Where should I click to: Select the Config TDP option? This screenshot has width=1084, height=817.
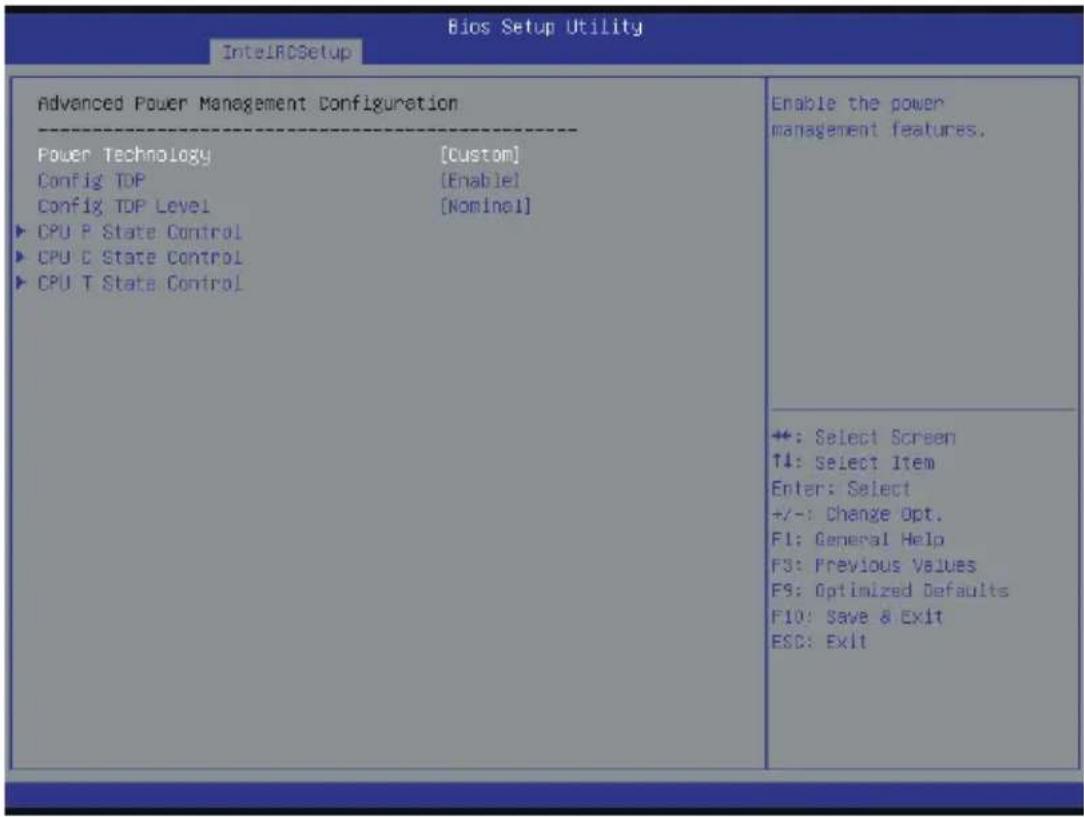(x=91, y=181)
